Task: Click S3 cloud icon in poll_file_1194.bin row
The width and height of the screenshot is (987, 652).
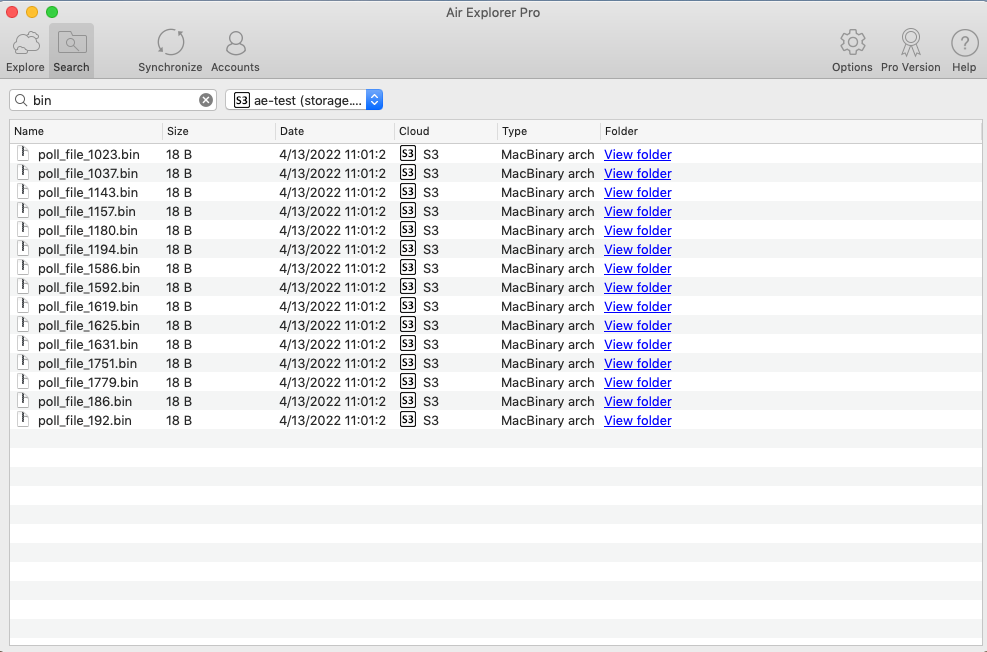Action: pyautogui.click(x=408, y=249)
